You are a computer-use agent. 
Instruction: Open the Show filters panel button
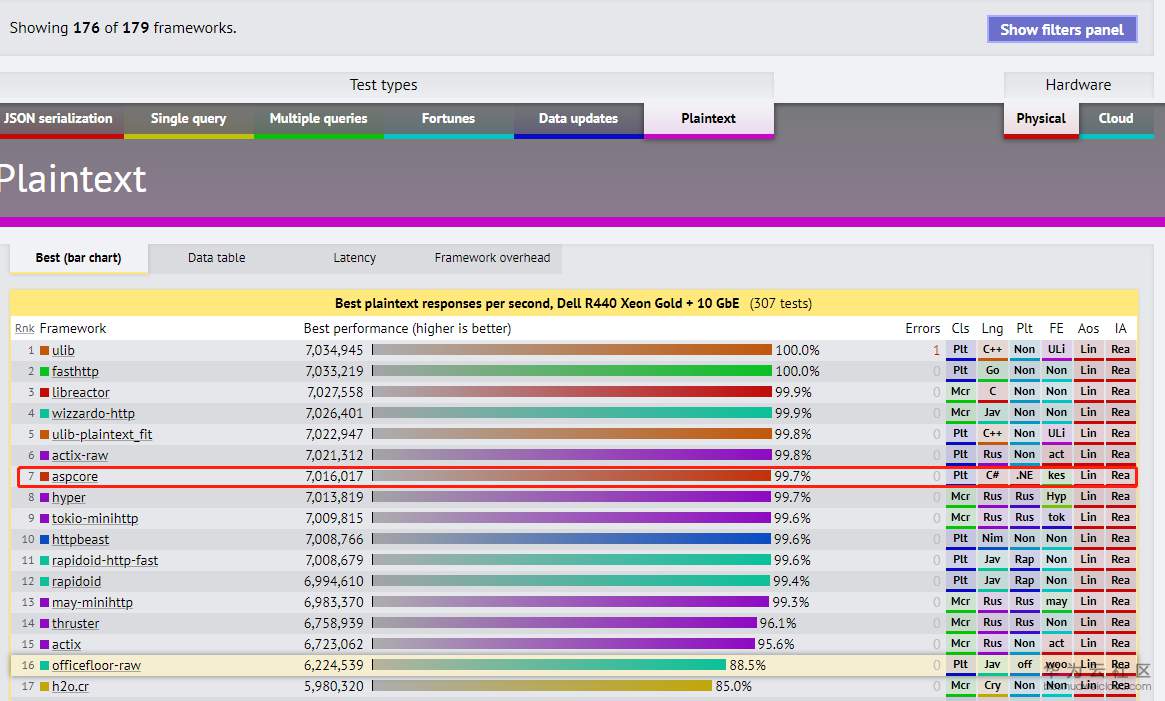[x=1062, y=30]
